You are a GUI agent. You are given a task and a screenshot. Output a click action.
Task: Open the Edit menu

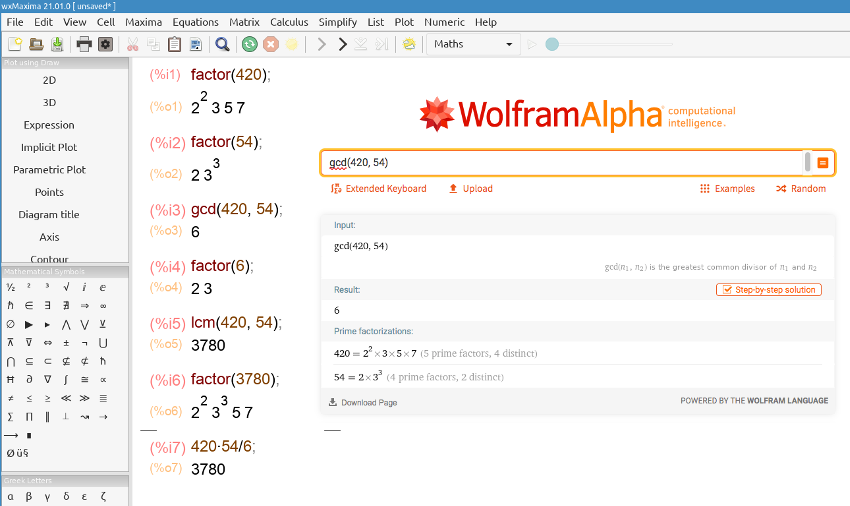pyautogui.click(x=43, y=22)
